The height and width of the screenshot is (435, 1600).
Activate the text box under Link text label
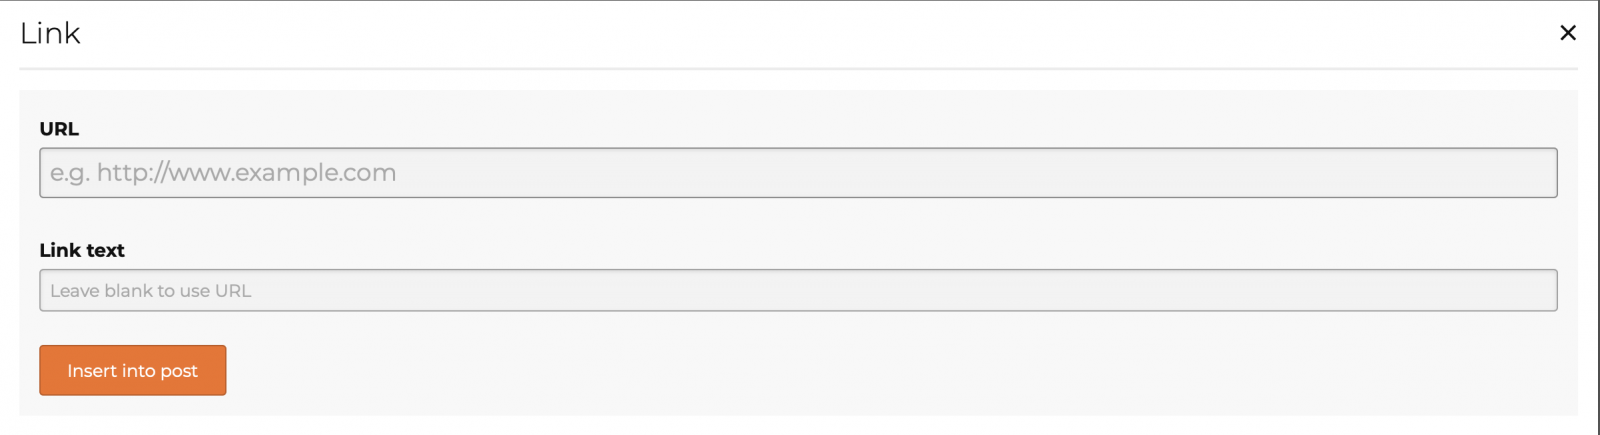798,291
